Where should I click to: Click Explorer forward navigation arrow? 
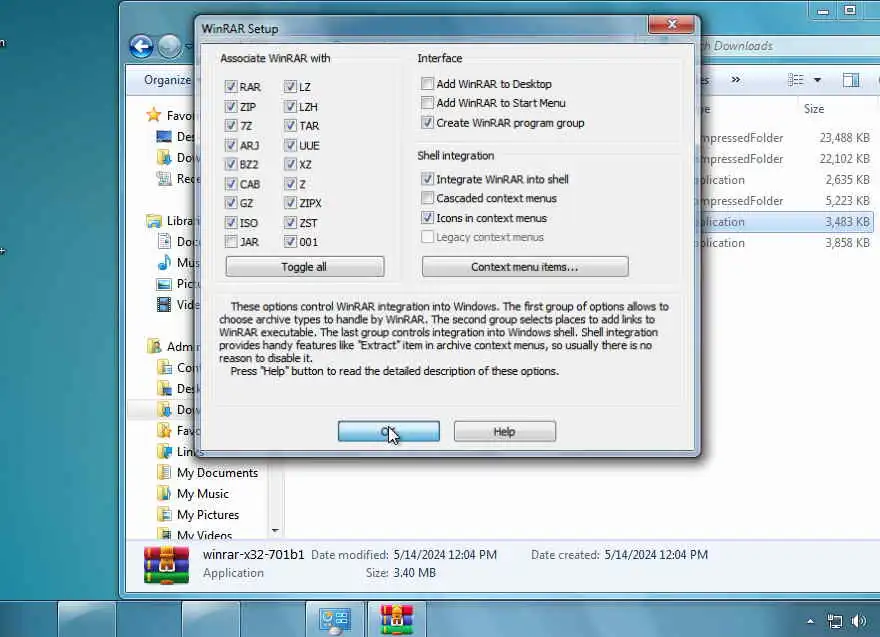169,46
